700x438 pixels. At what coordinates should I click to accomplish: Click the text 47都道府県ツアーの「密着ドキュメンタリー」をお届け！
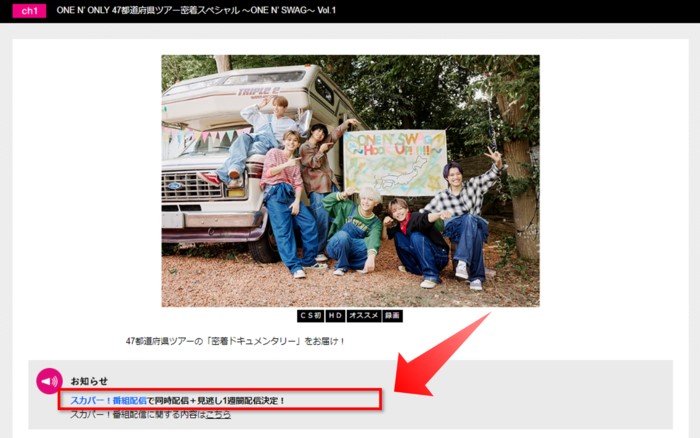(235, 341)
